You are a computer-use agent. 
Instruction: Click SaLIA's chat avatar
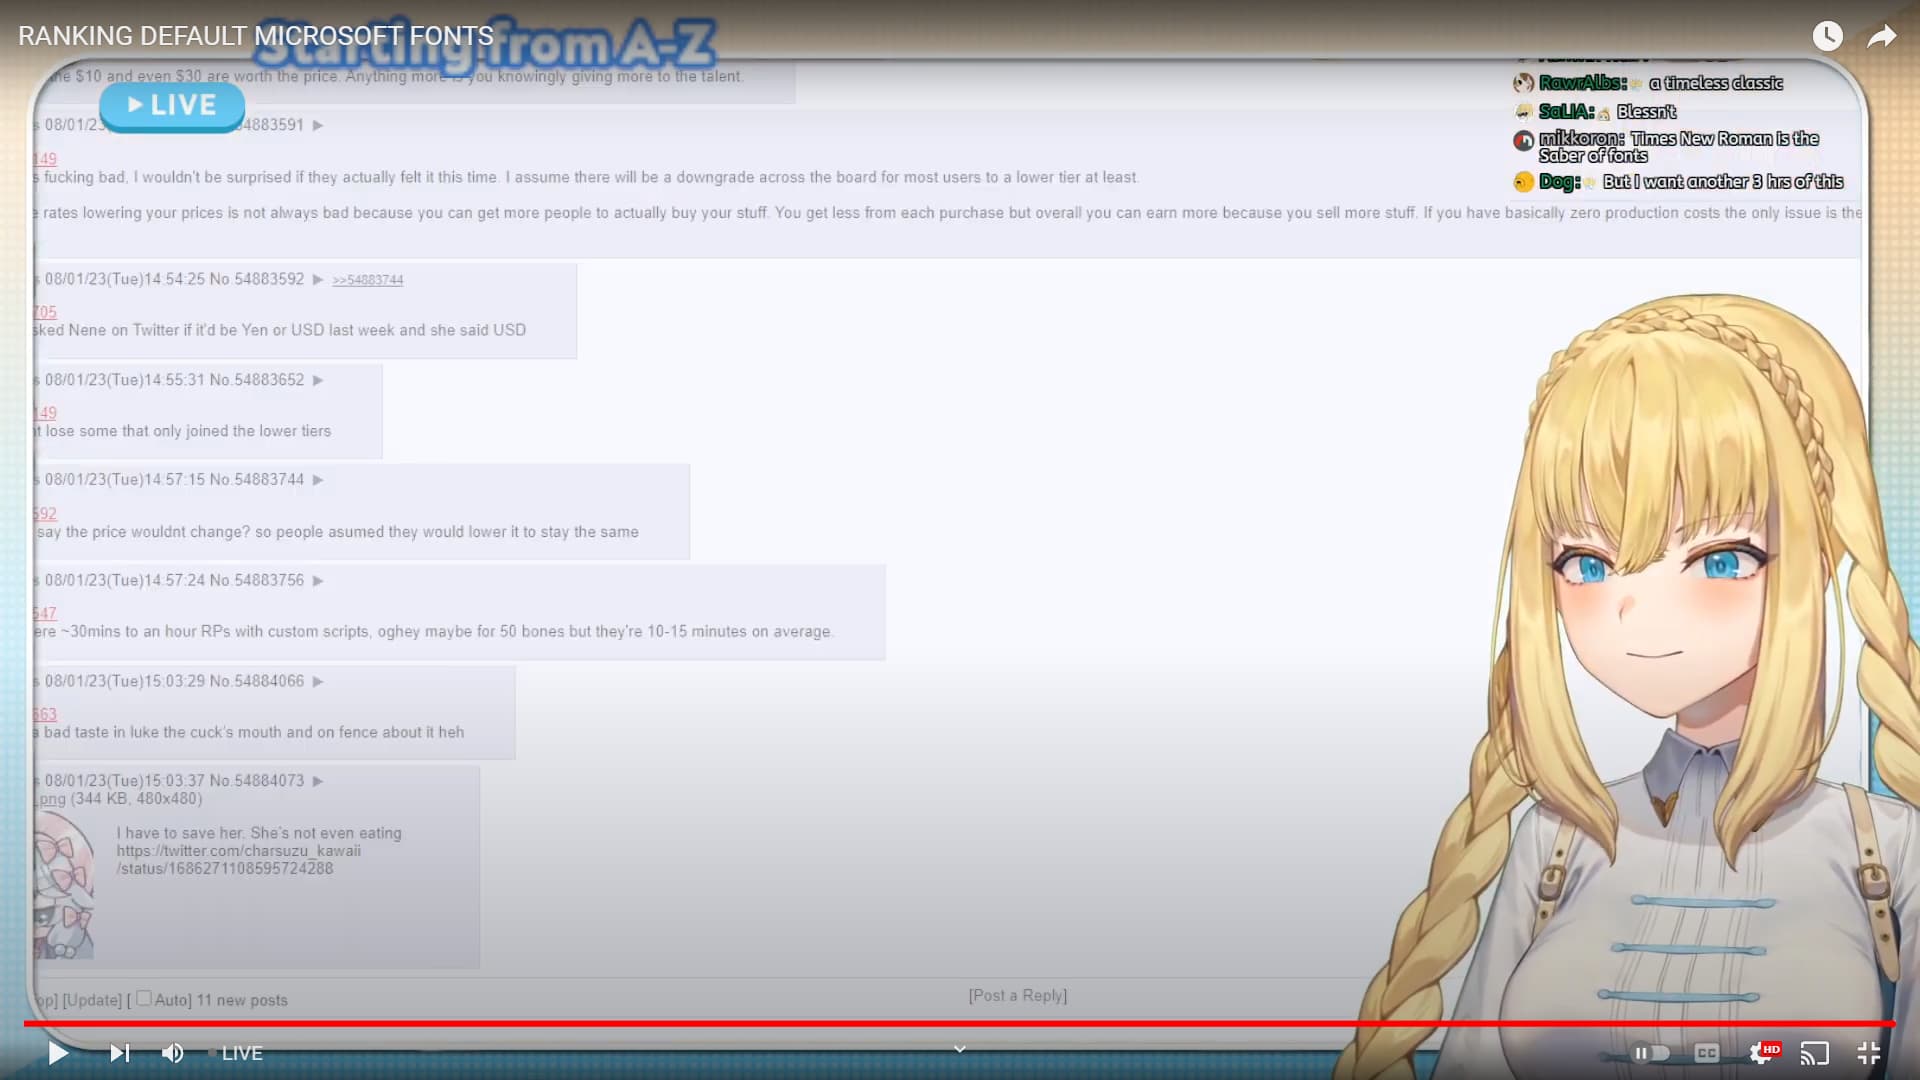1523,111
